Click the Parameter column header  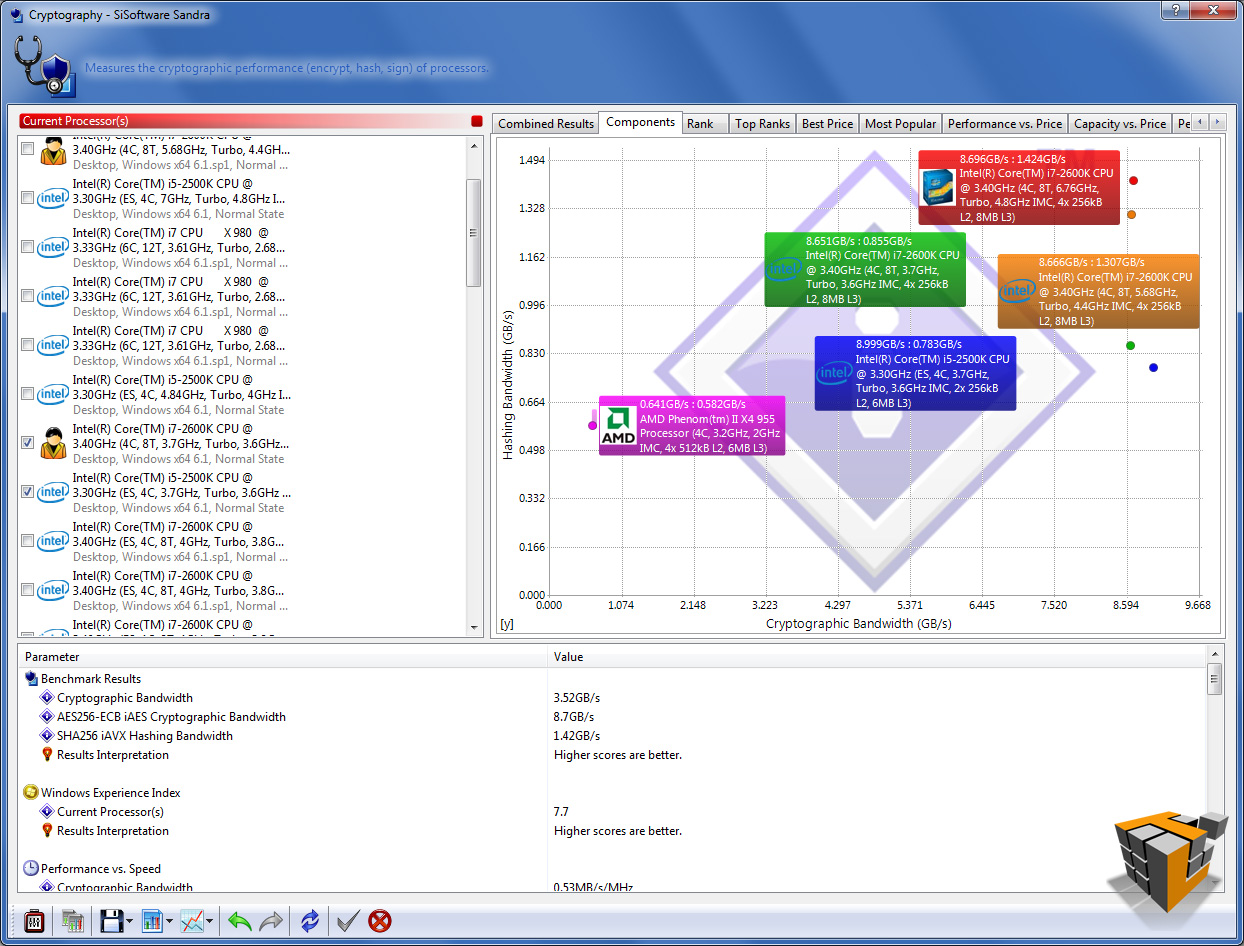click(x=283, y=657)
